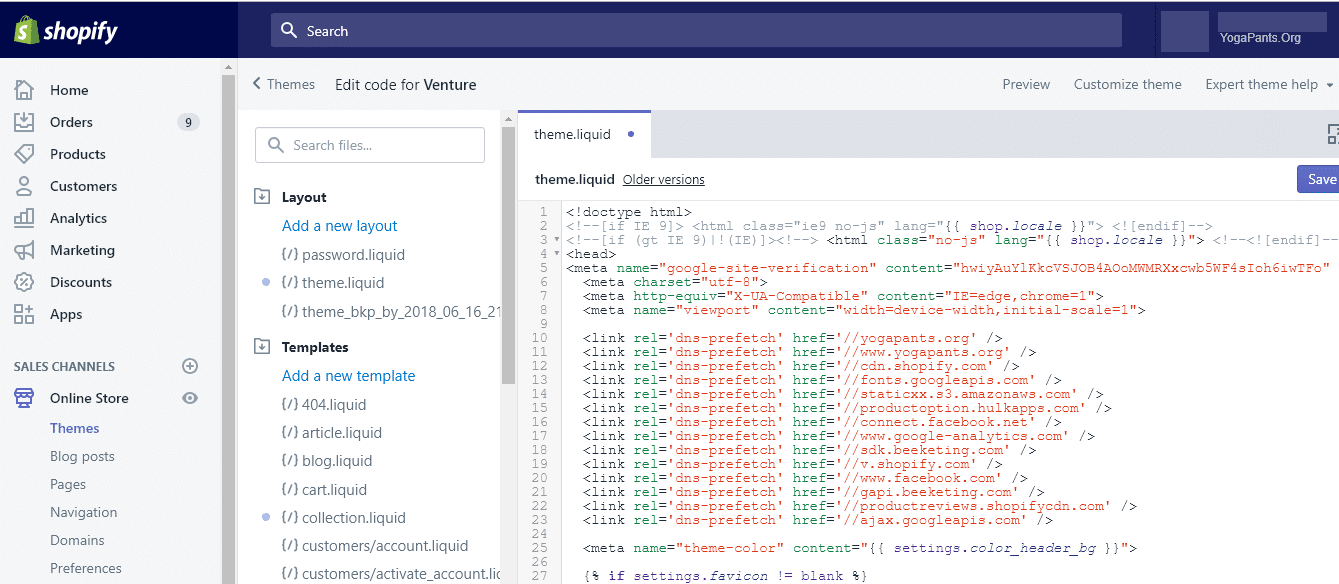
Task: Click the main Search field
Action: pyautogui.click(x=696, y=31)
